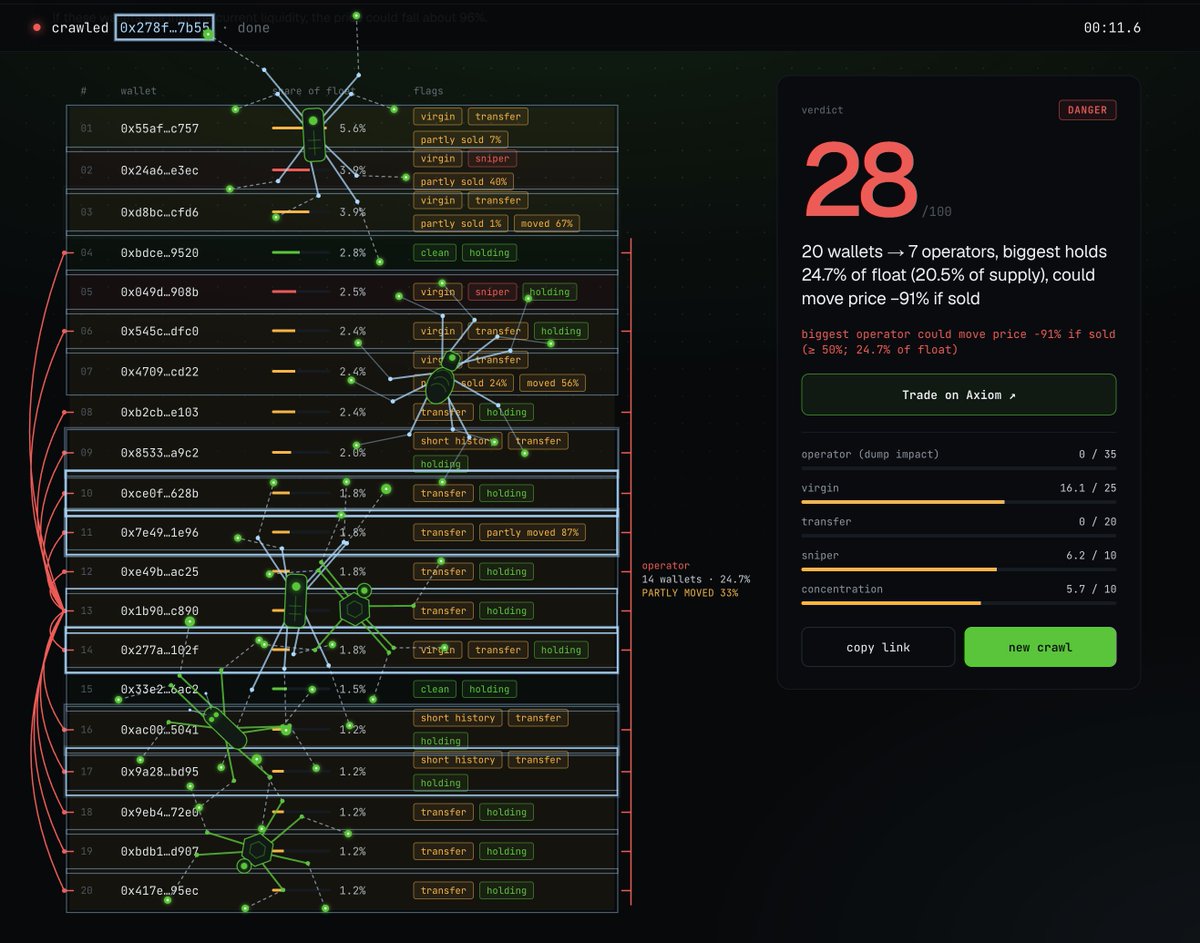Click the 00:11.6 elapsed timer
1200x943 pixels.
pyautogui.click(x=1112, y=28)
